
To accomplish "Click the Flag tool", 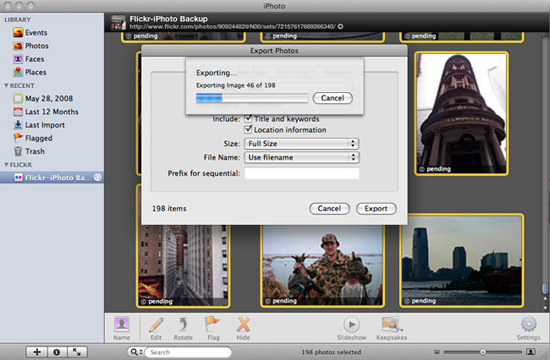I will coord(213,328).
